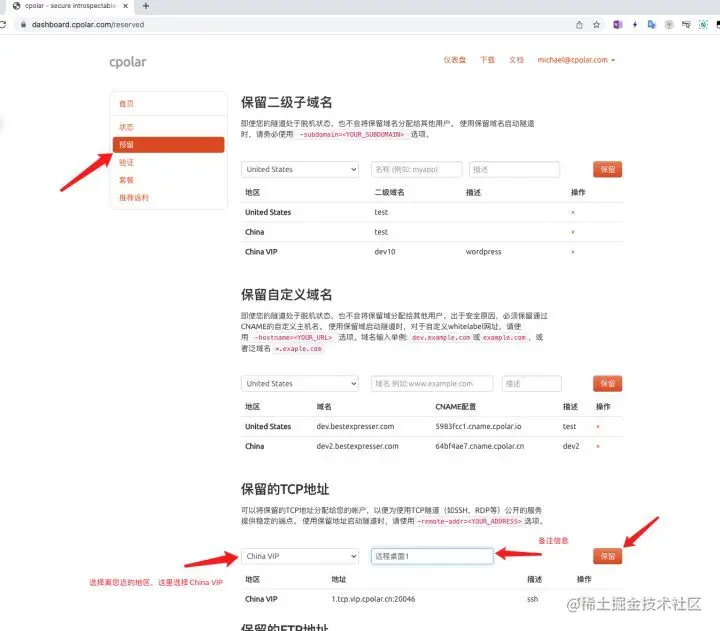Click the -subdomain=<YOUR_SUBDOMAIN> code snippet

pyautogui.click(x=352, y=135)
